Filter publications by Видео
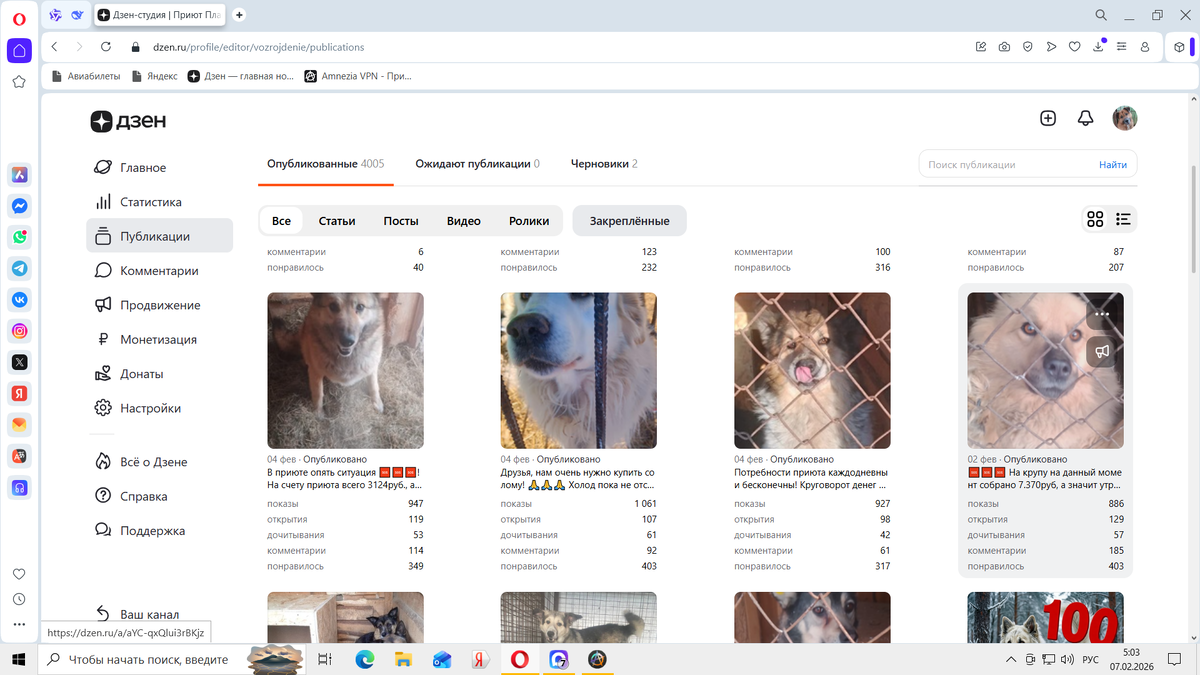The image size is (1200, 675). tap(464, 221)
